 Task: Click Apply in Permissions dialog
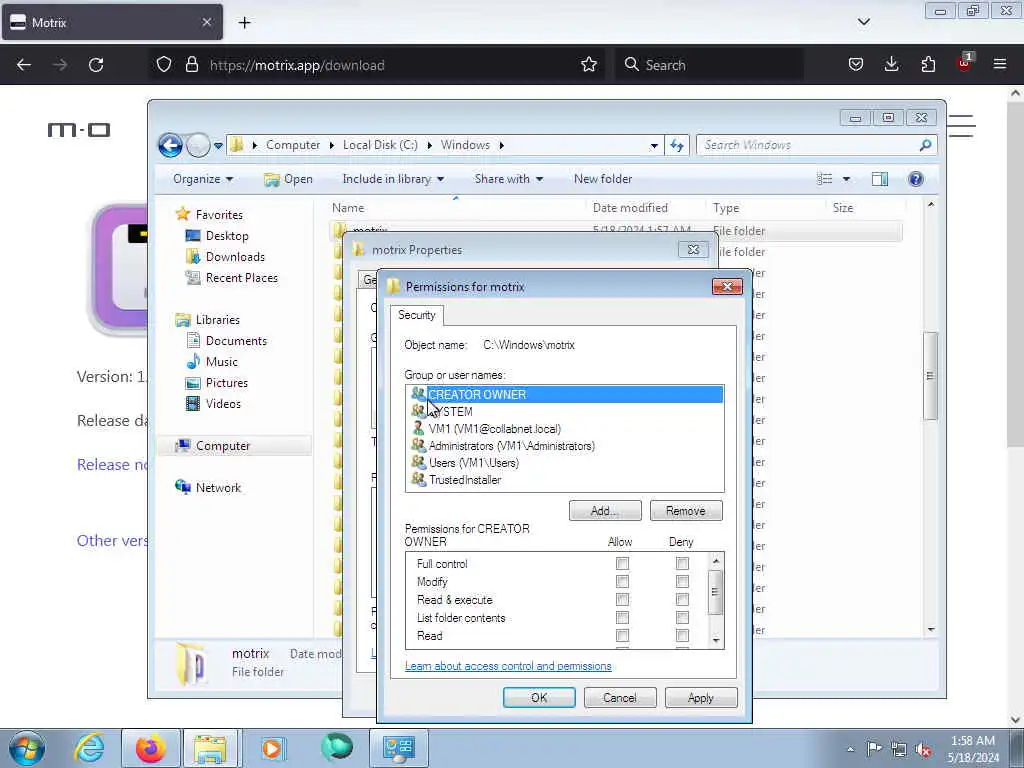(x=701, y=697)
